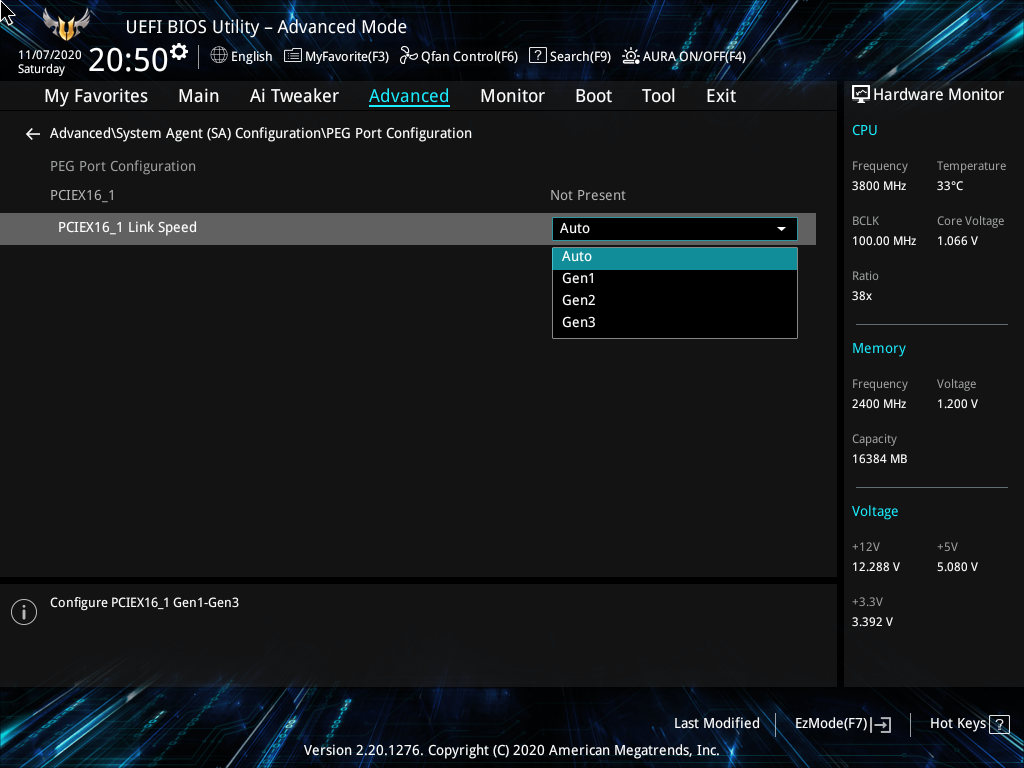Viewport: 1024px width, 768px height.
Task: Choose Auto in the link speed list
Action: (x=675, y=257)
